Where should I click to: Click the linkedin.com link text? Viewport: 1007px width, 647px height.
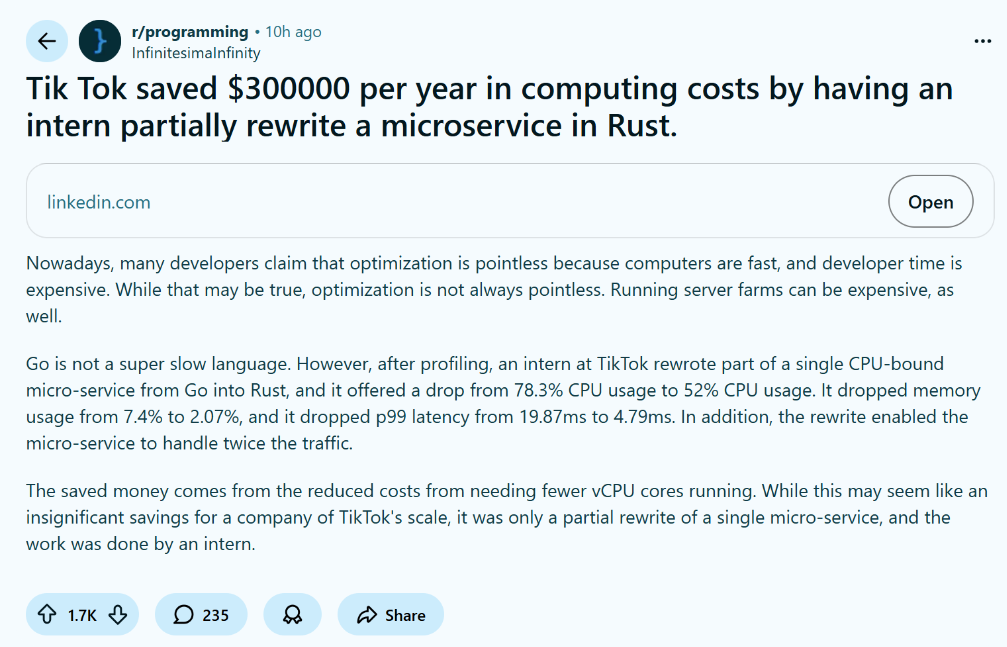click(99, 202)
